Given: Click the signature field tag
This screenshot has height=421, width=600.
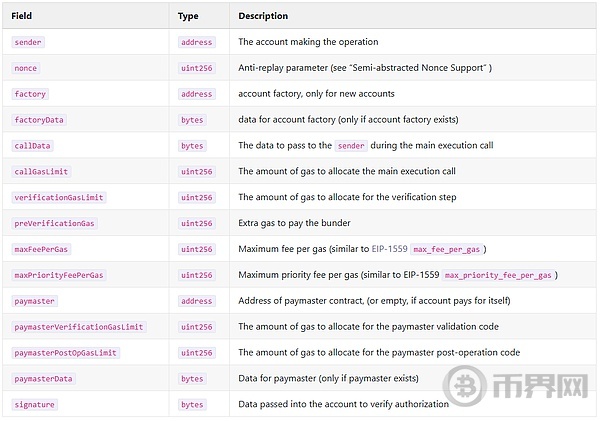Looking at the screenshot, I should (x=34, y=405).
